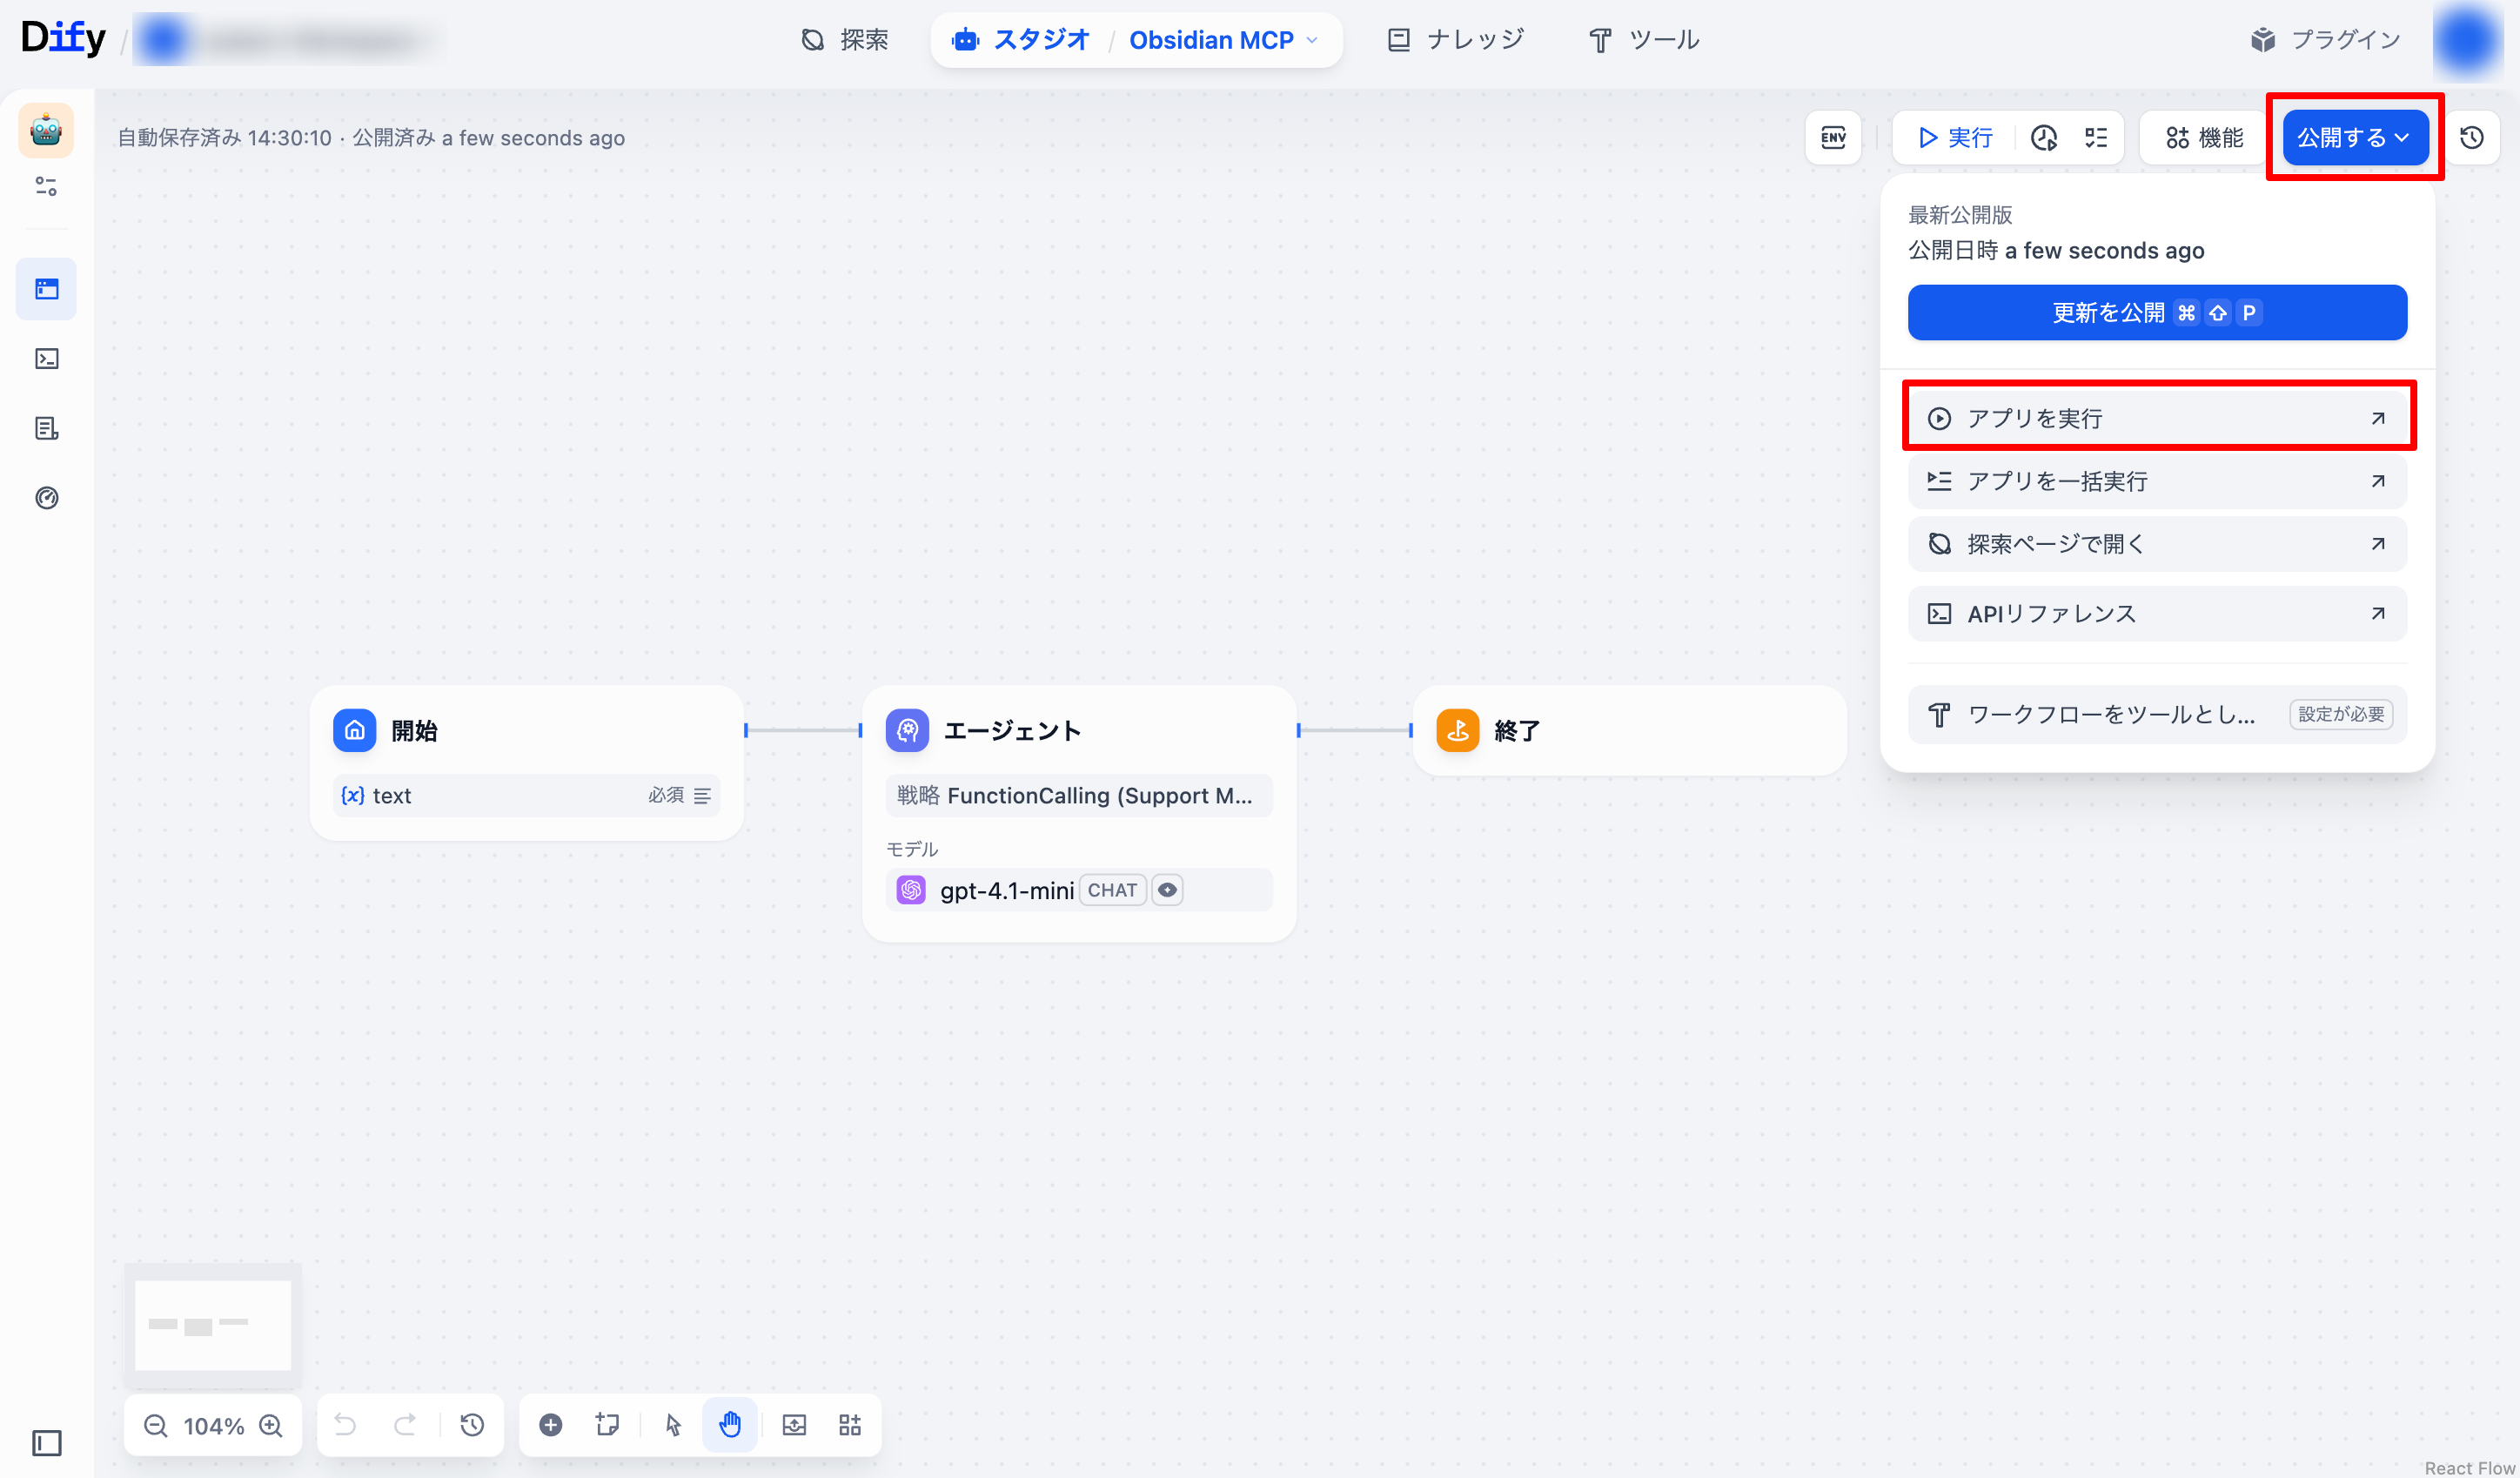Select アプリを一括実行 menu entry
Viewport: 2520px width, 1478px height.
[2156, 481]
